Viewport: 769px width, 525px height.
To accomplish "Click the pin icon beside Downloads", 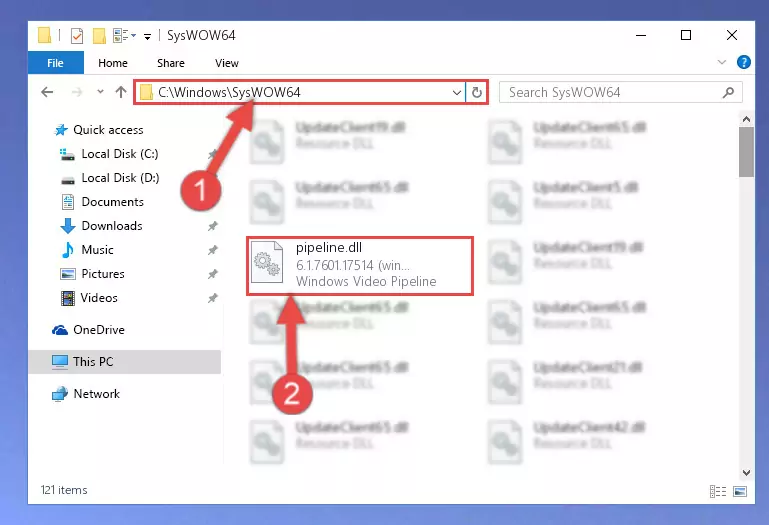I will click(x=212, y=226).
